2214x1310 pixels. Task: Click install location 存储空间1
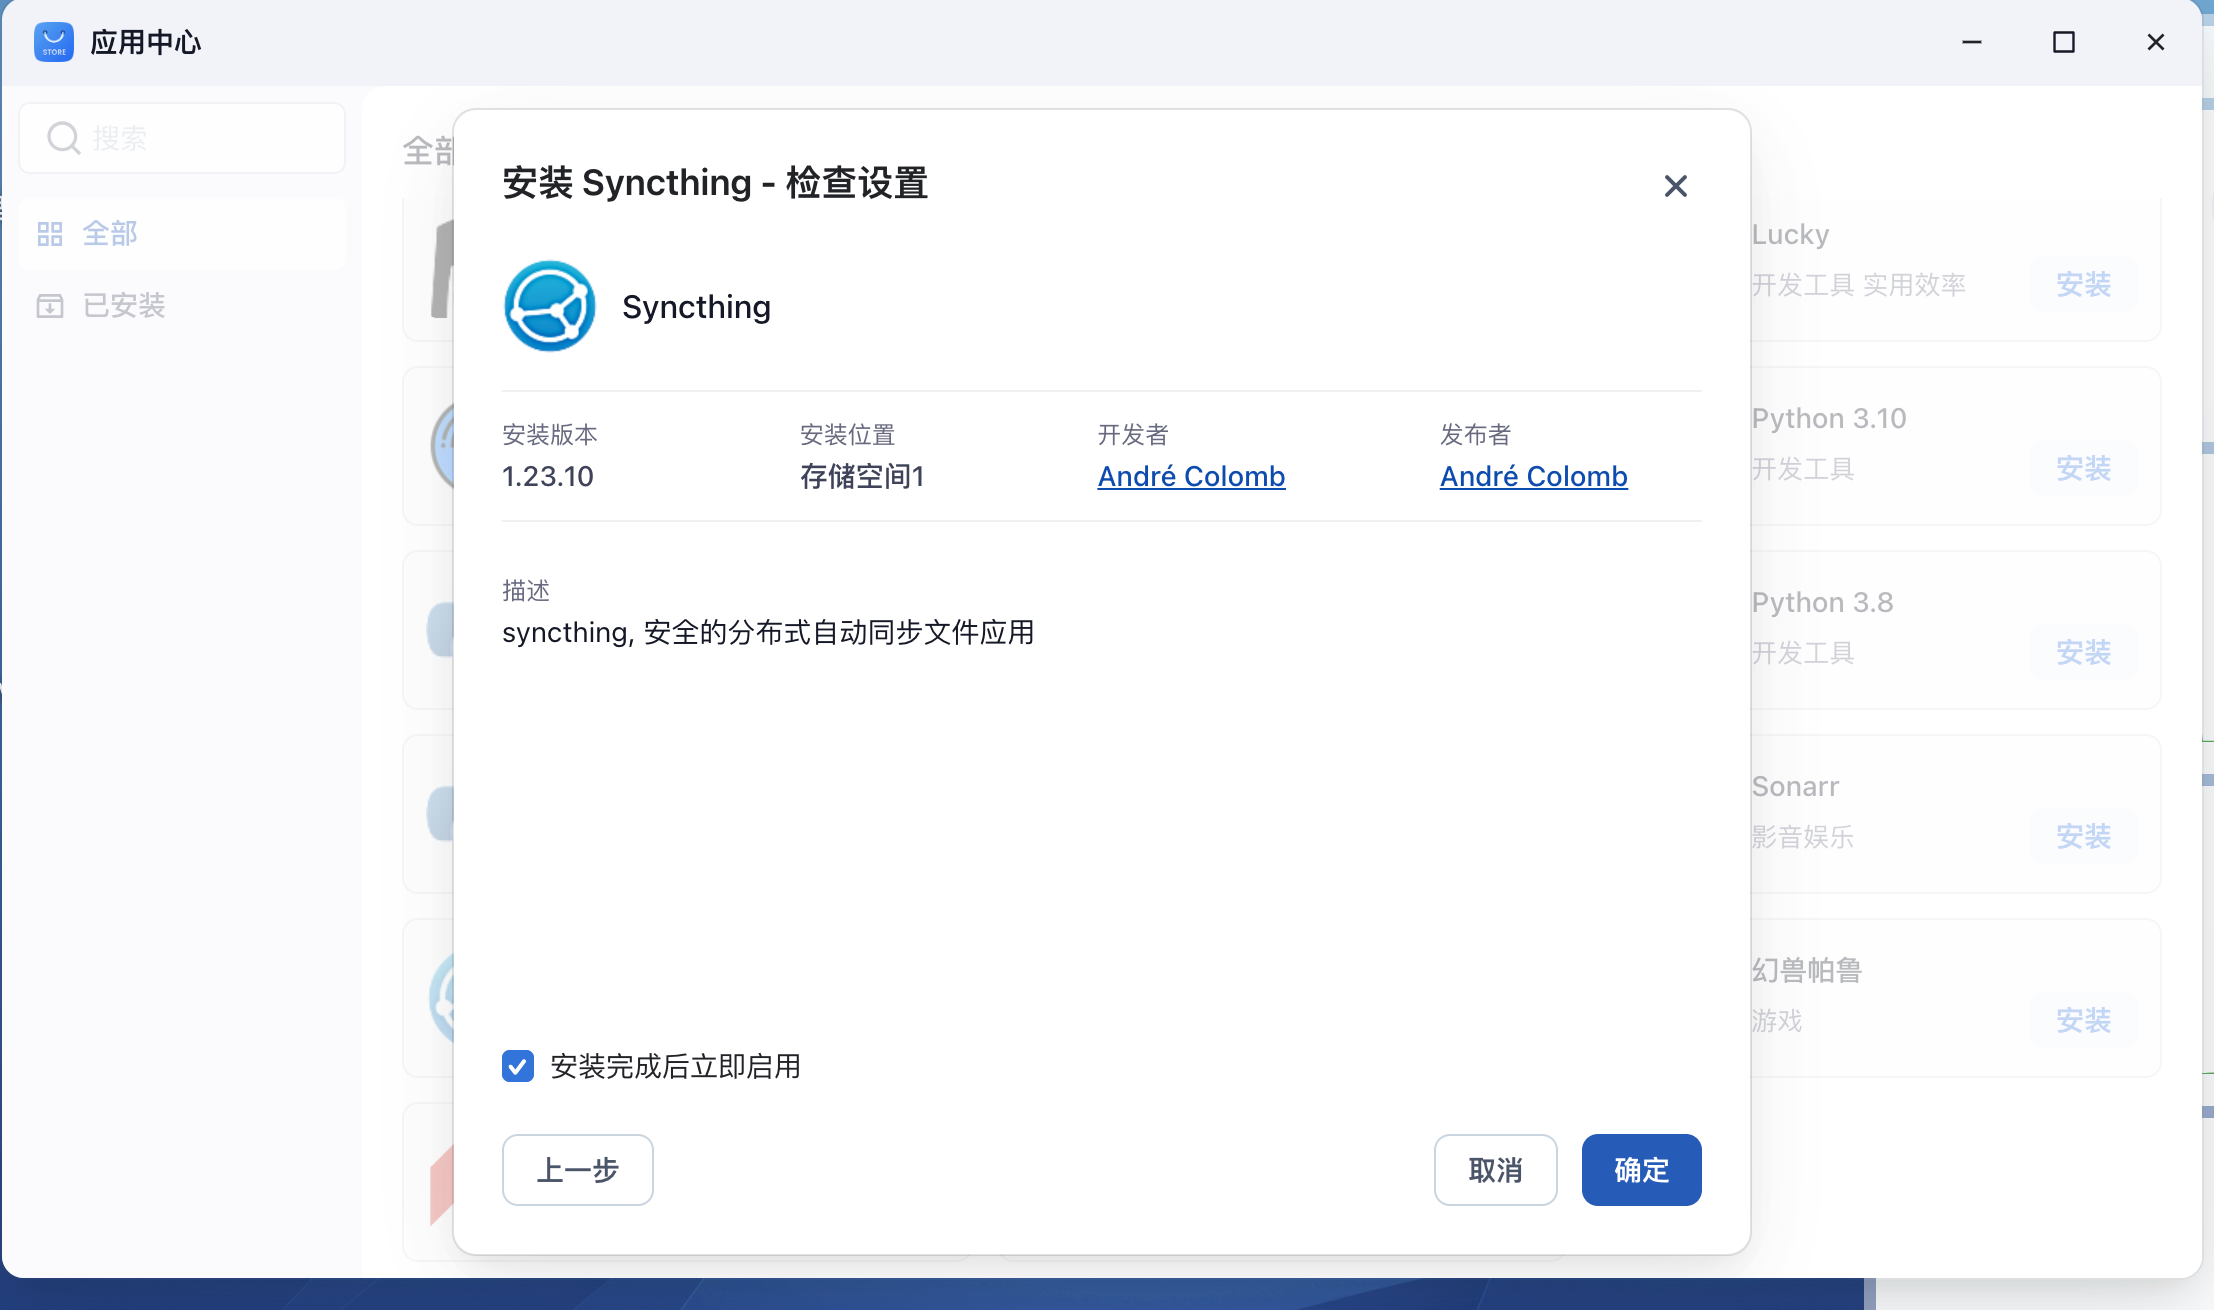point(862,476)
